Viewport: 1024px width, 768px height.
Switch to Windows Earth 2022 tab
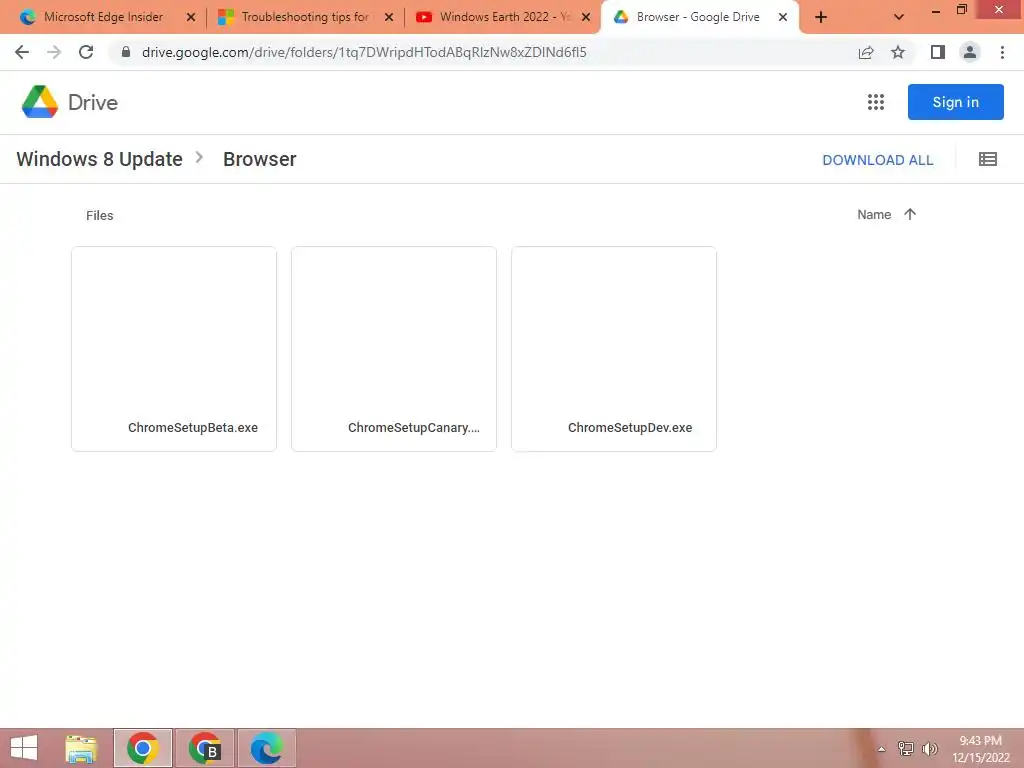coord(503,18)
